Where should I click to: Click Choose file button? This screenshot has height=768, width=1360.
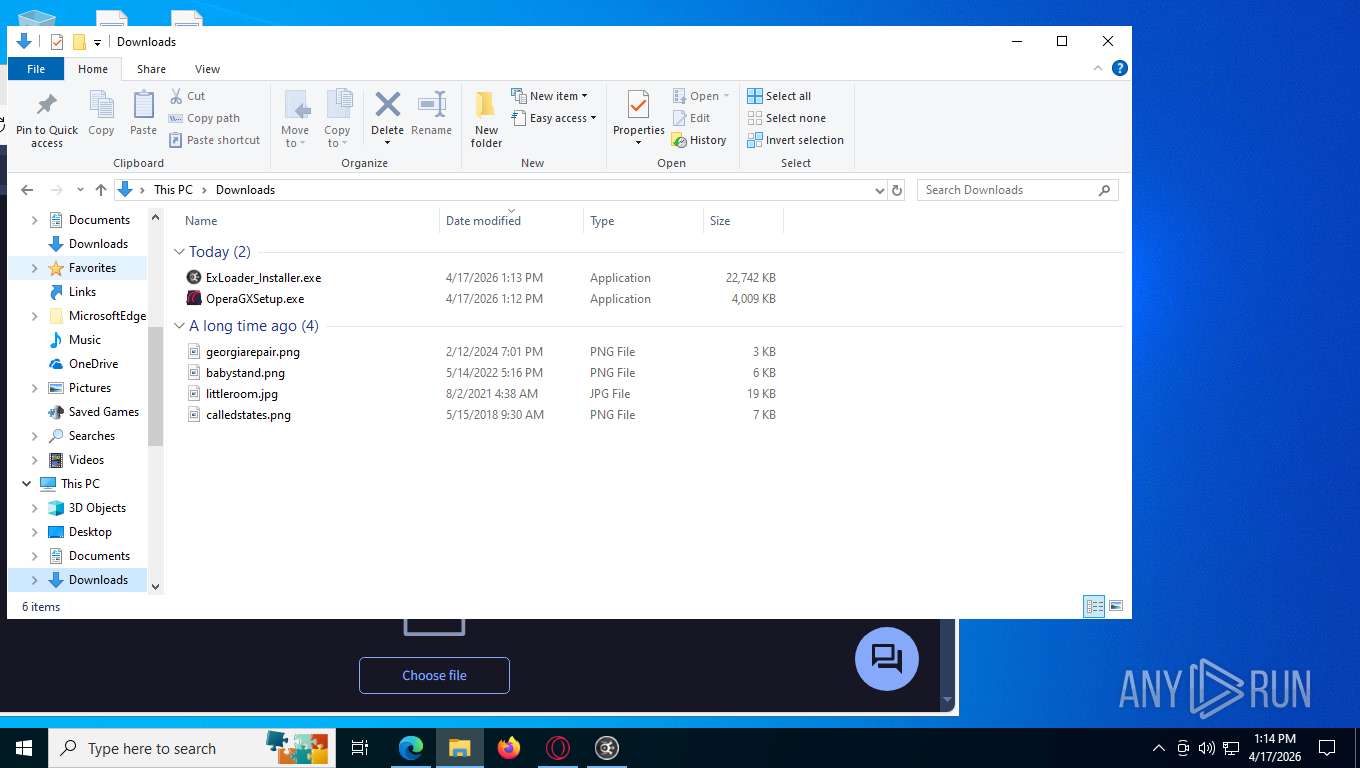click(434, 675)
